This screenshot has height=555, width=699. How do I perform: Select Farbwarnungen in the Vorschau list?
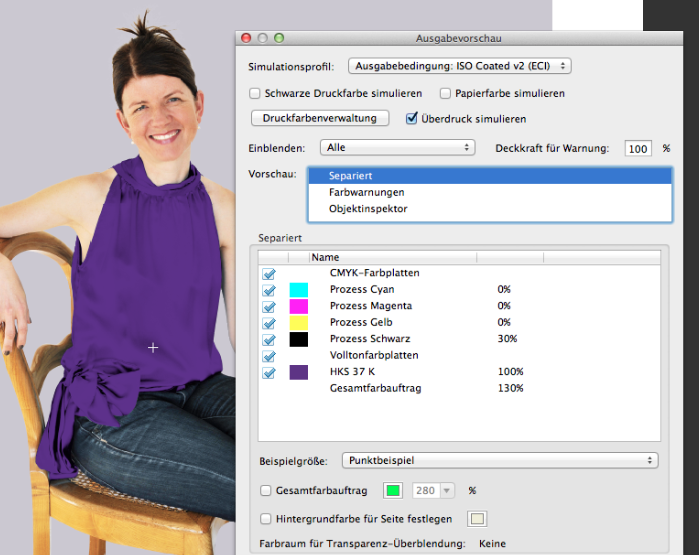(x=489, y=192)
